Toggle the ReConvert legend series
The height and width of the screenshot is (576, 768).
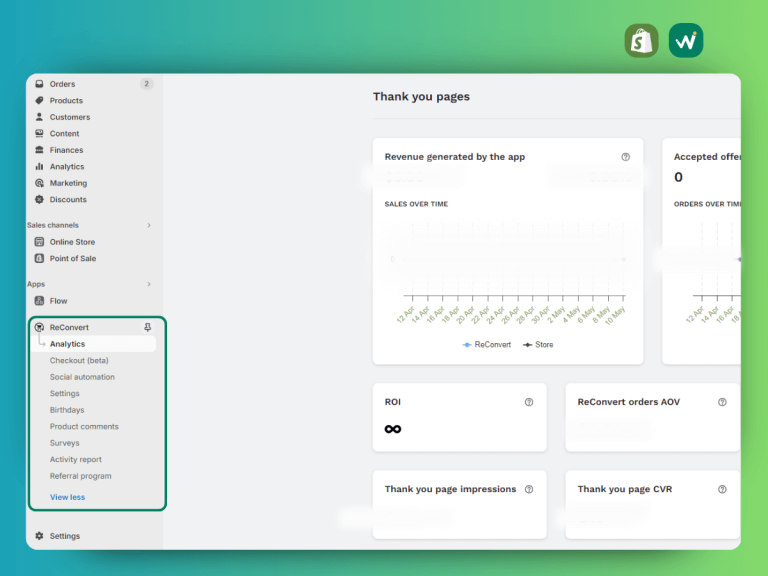(486, 345)
